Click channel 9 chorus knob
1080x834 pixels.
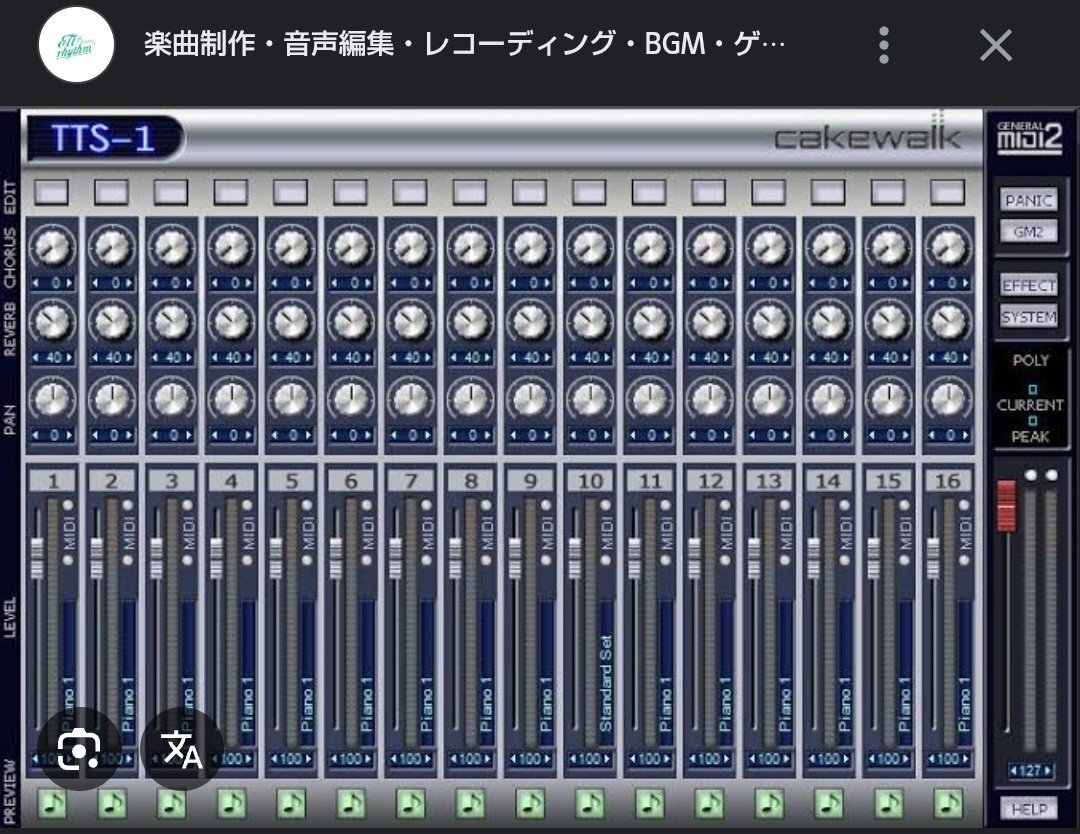pos(530,248)
